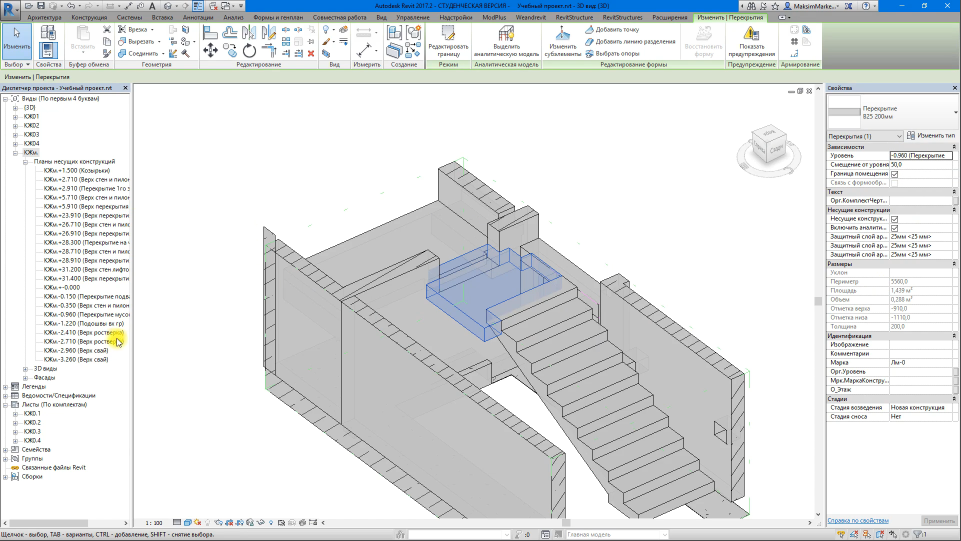Open the Перекрытия (1) filter dropdown
961x541 pixels.
[898, 136]
